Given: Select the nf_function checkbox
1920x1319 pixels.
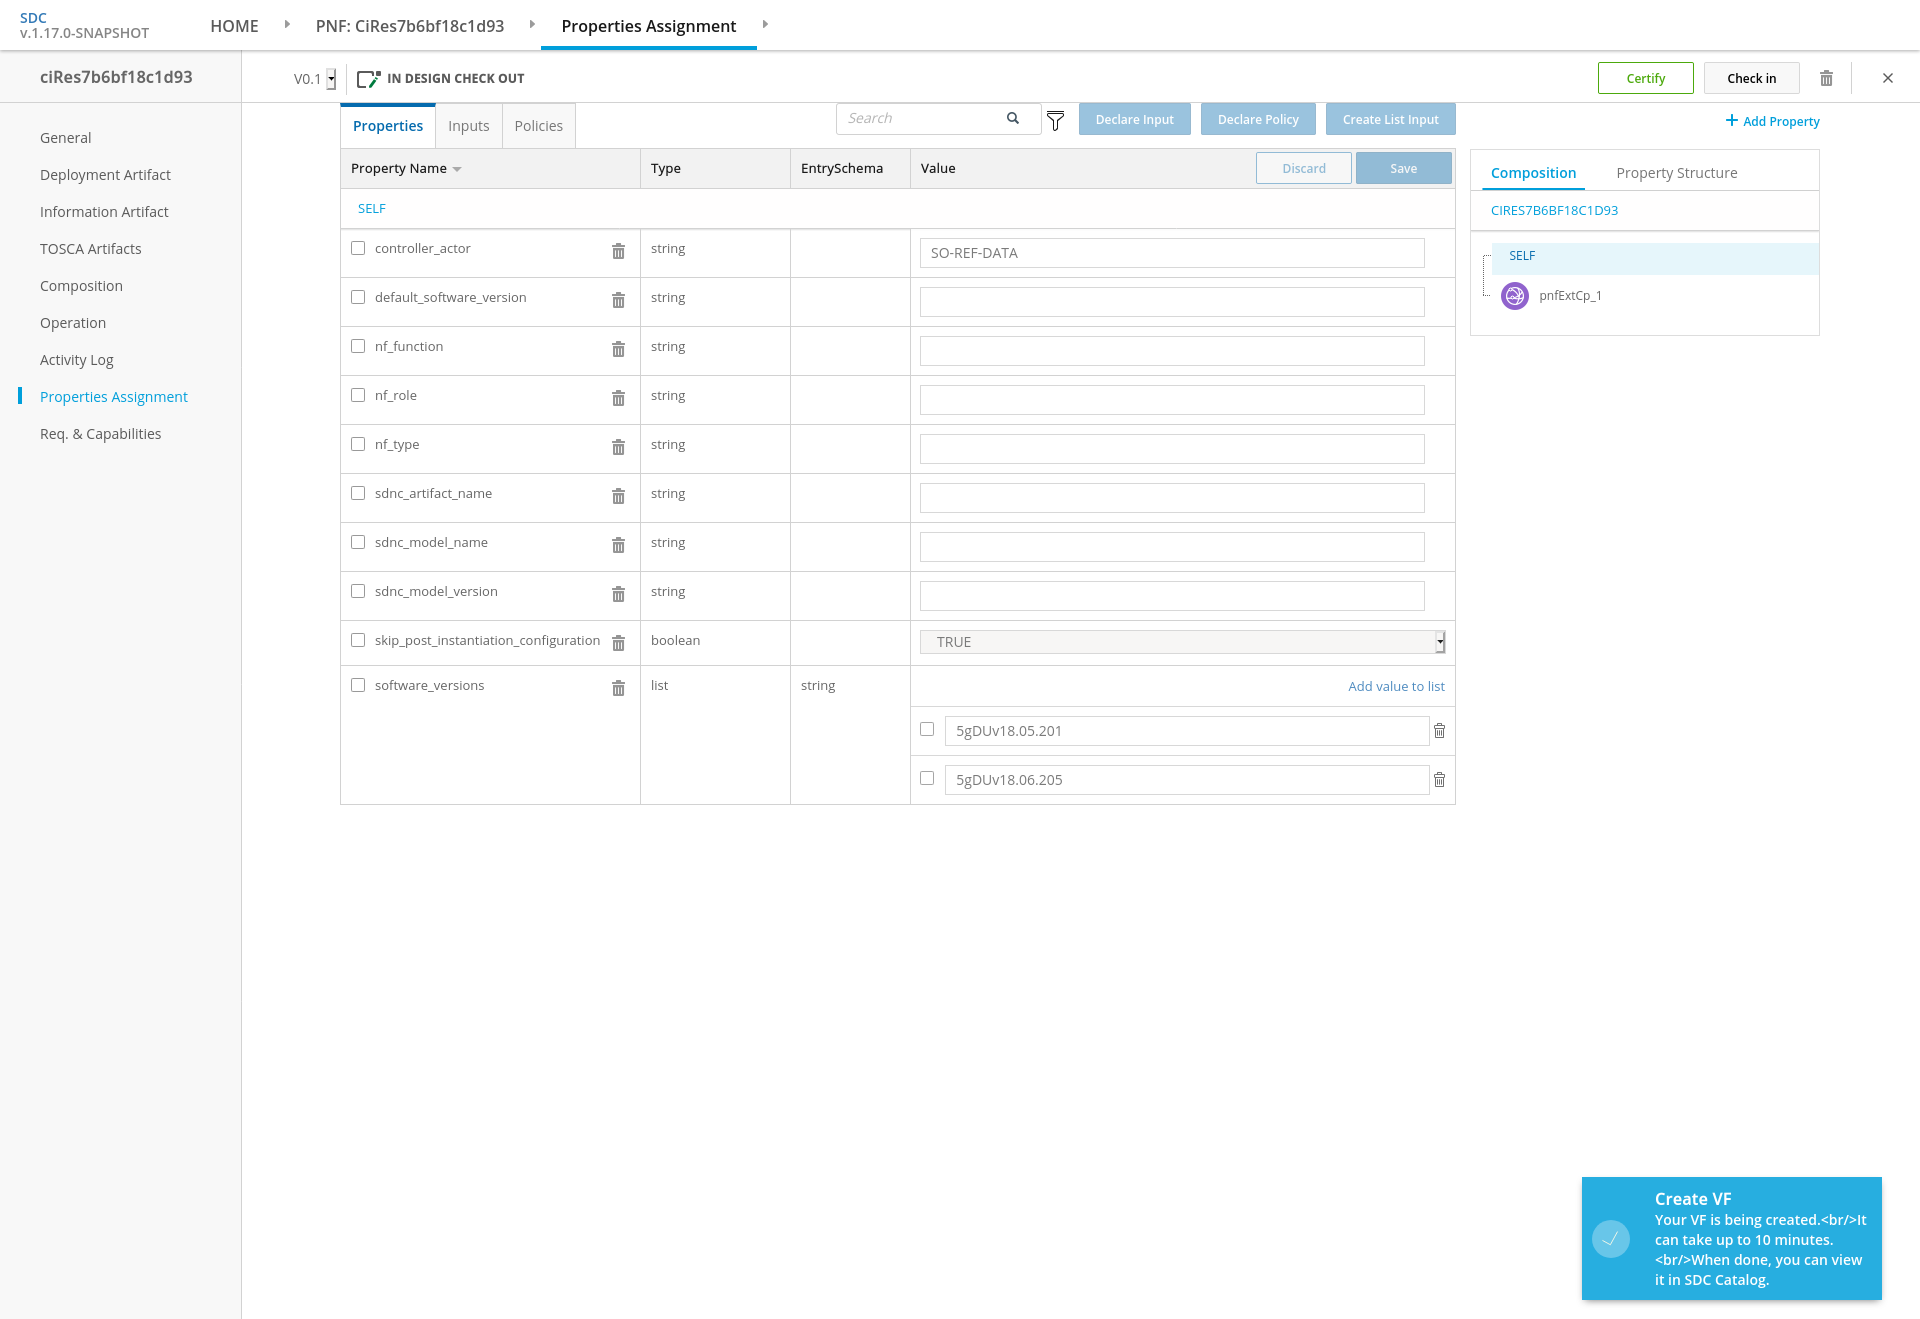Looking at the screenshot, I should click(358, 346).
